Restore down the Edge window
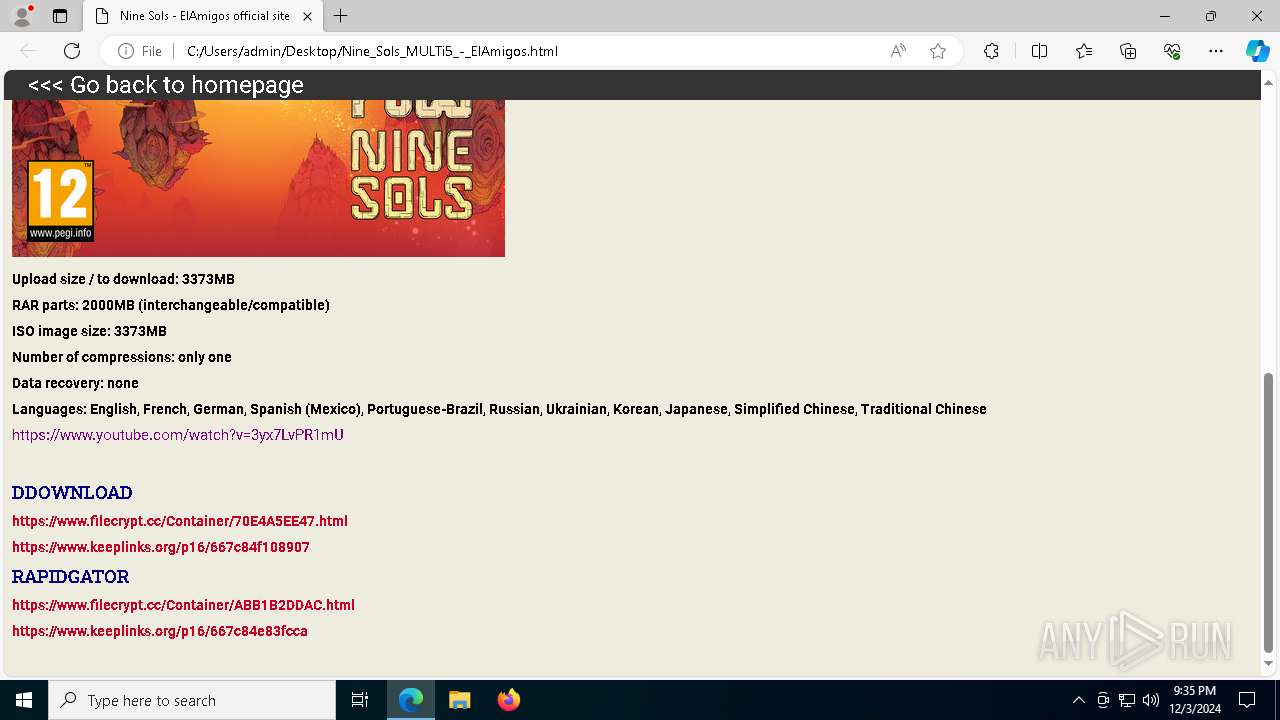The height and width of the screenshot is (720, 1280). pyautogui.click(x=1211, y=16)
